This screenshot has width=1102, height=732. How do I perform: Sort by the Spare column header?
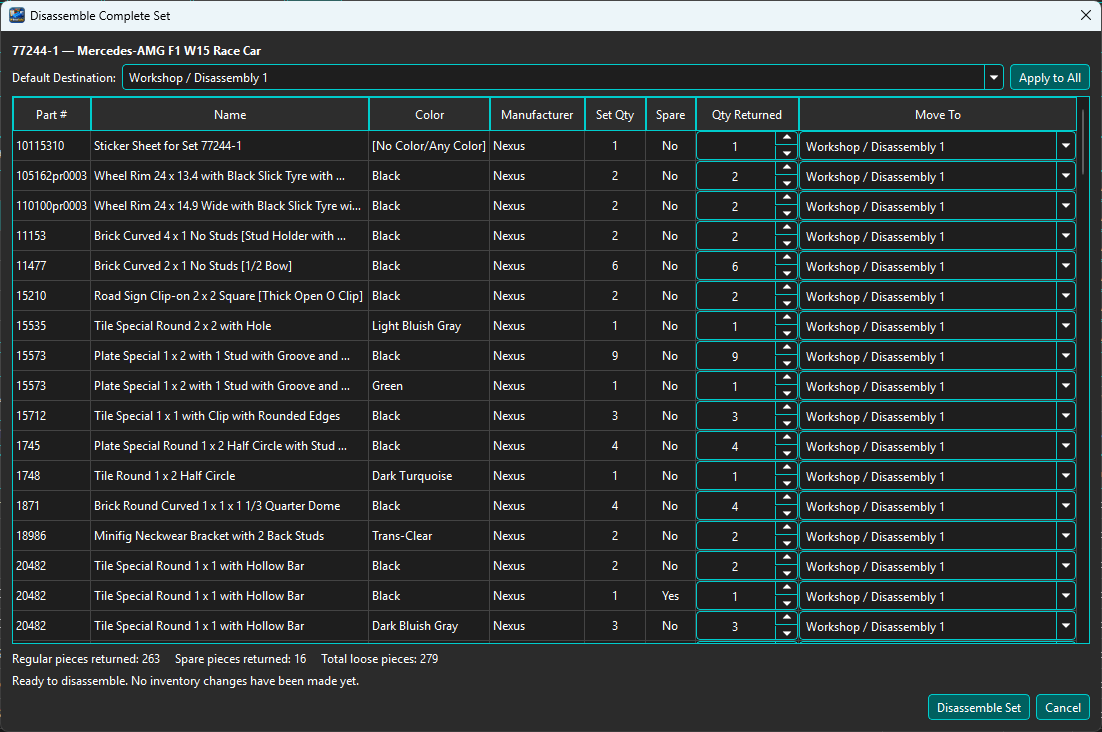coord(670,115)
